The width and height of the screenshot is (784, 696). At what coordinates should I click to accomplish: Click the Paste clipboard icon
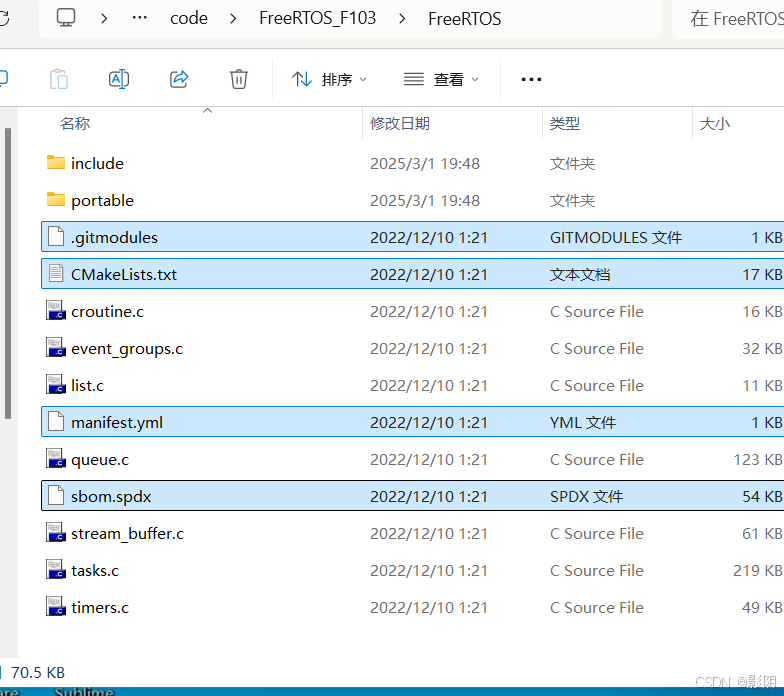59,79
